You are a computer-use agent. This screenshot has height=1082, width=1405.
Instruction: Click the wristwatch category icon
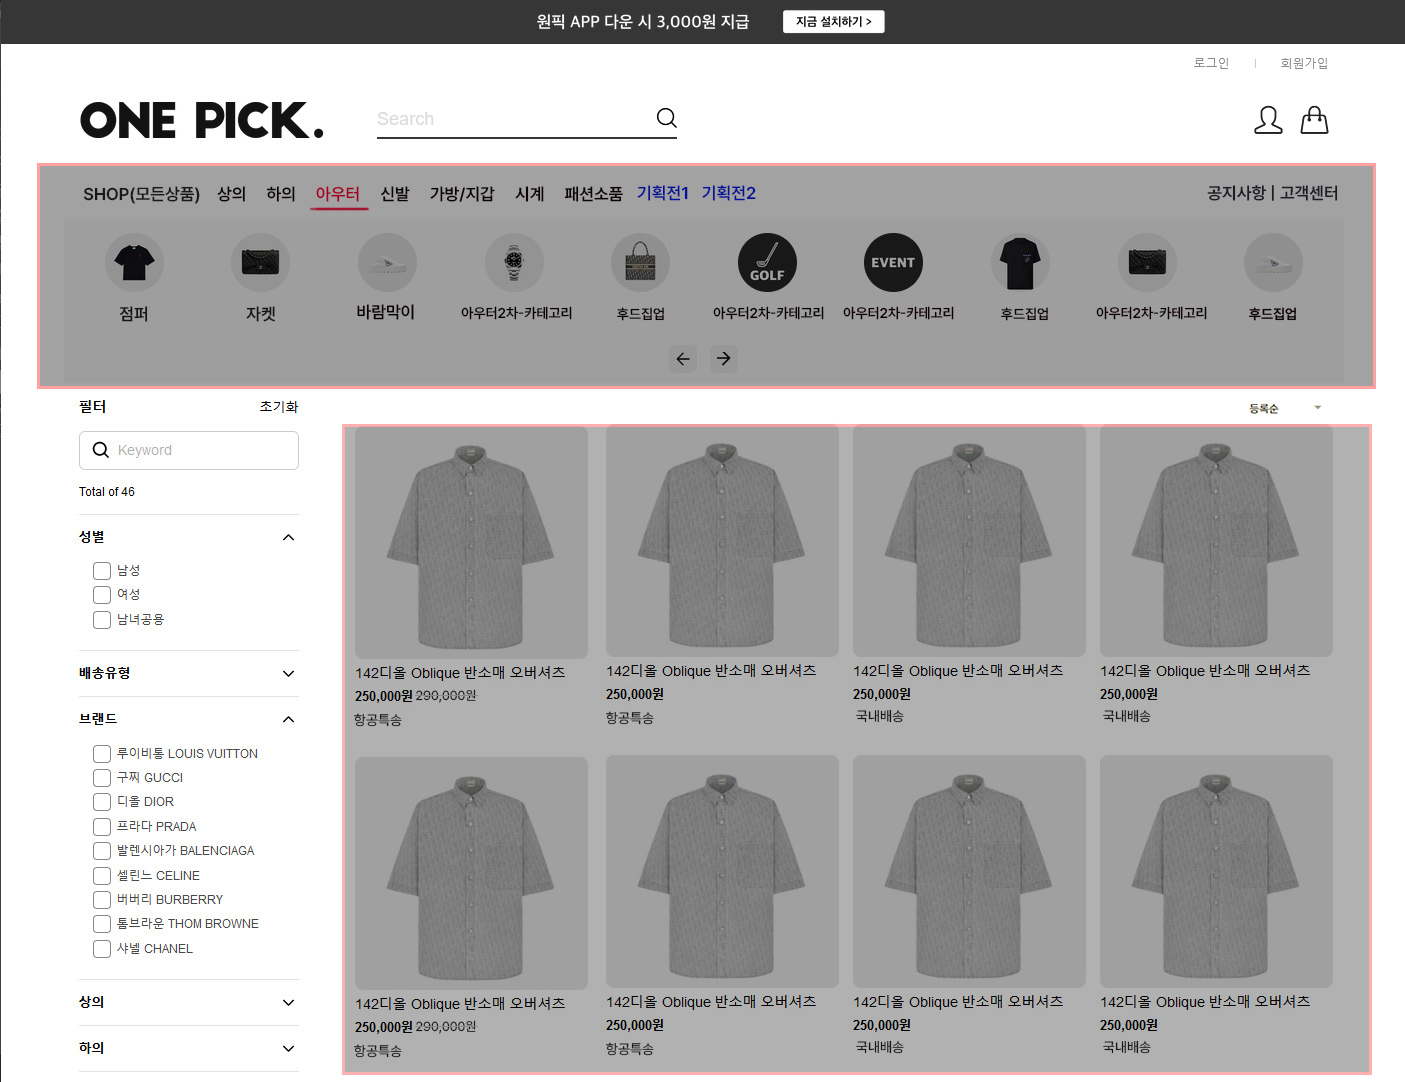coord(514,263)
